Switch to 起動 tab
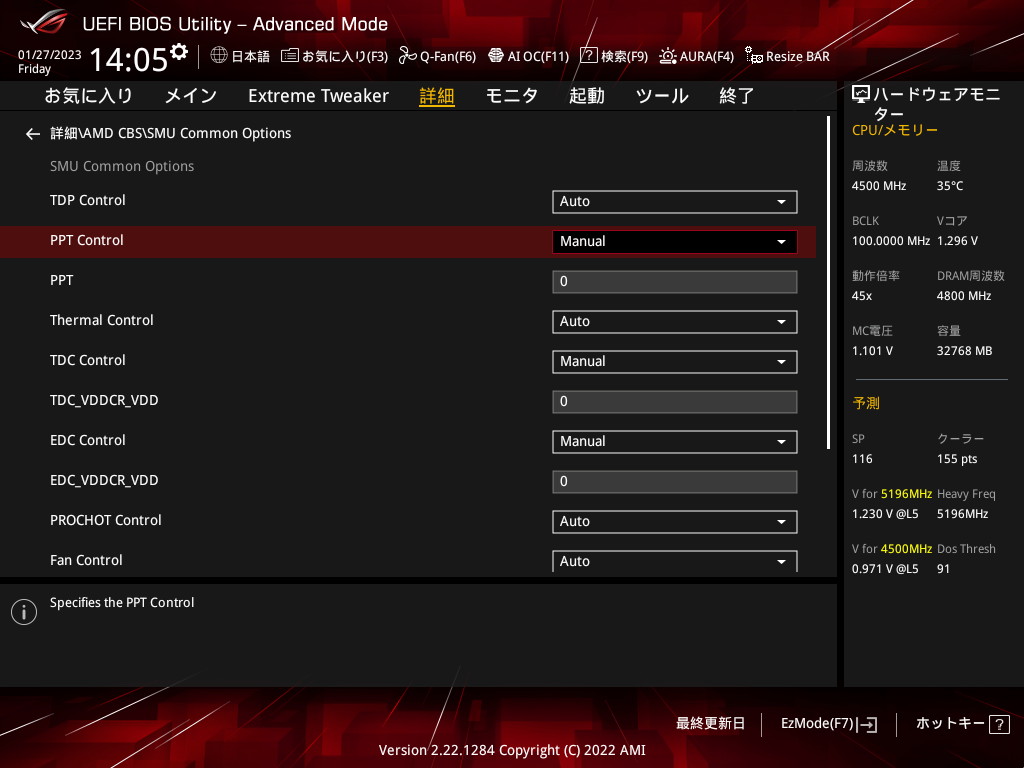The height and width of the screenshot is (768, 1024). point(586,96)
